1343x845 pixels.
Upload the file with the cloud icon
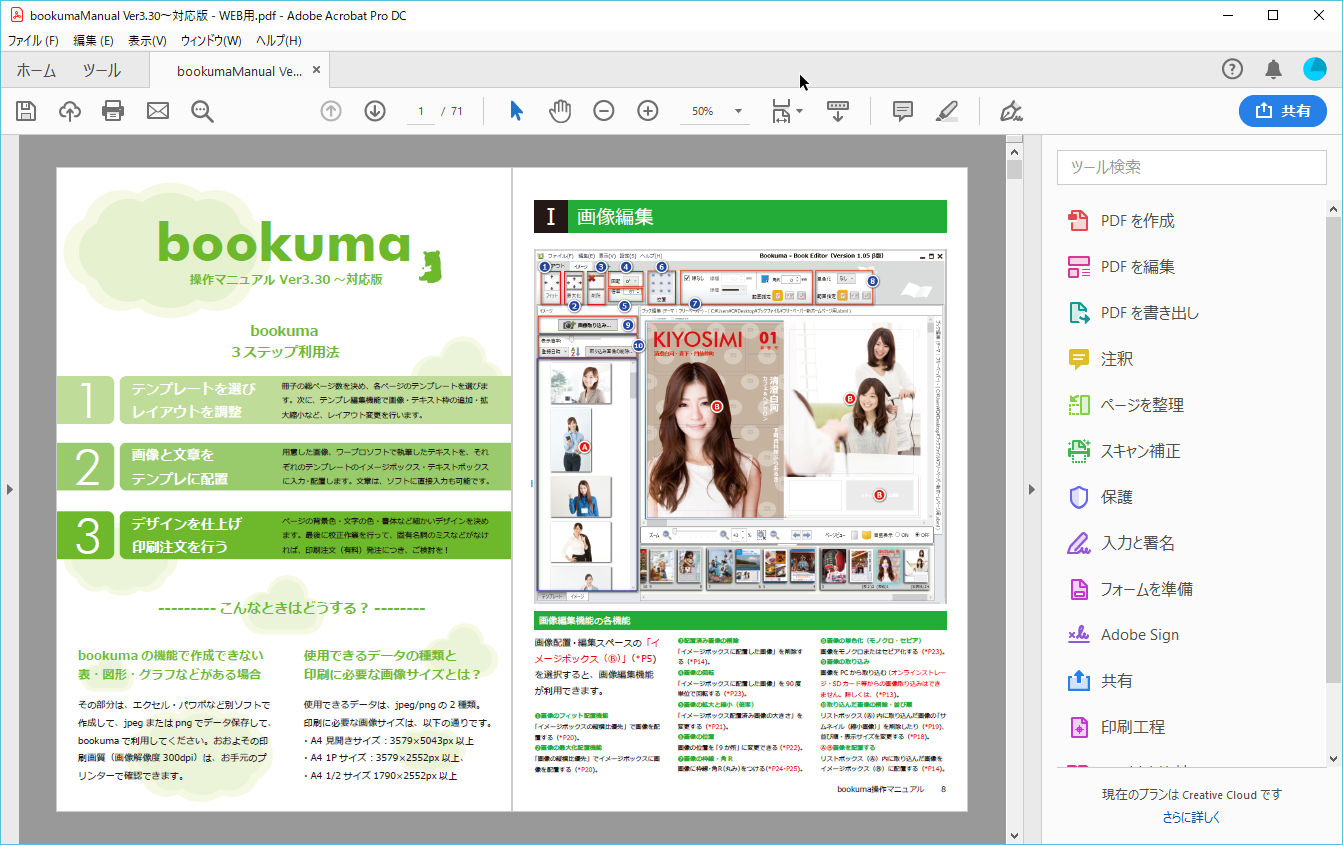70,111
